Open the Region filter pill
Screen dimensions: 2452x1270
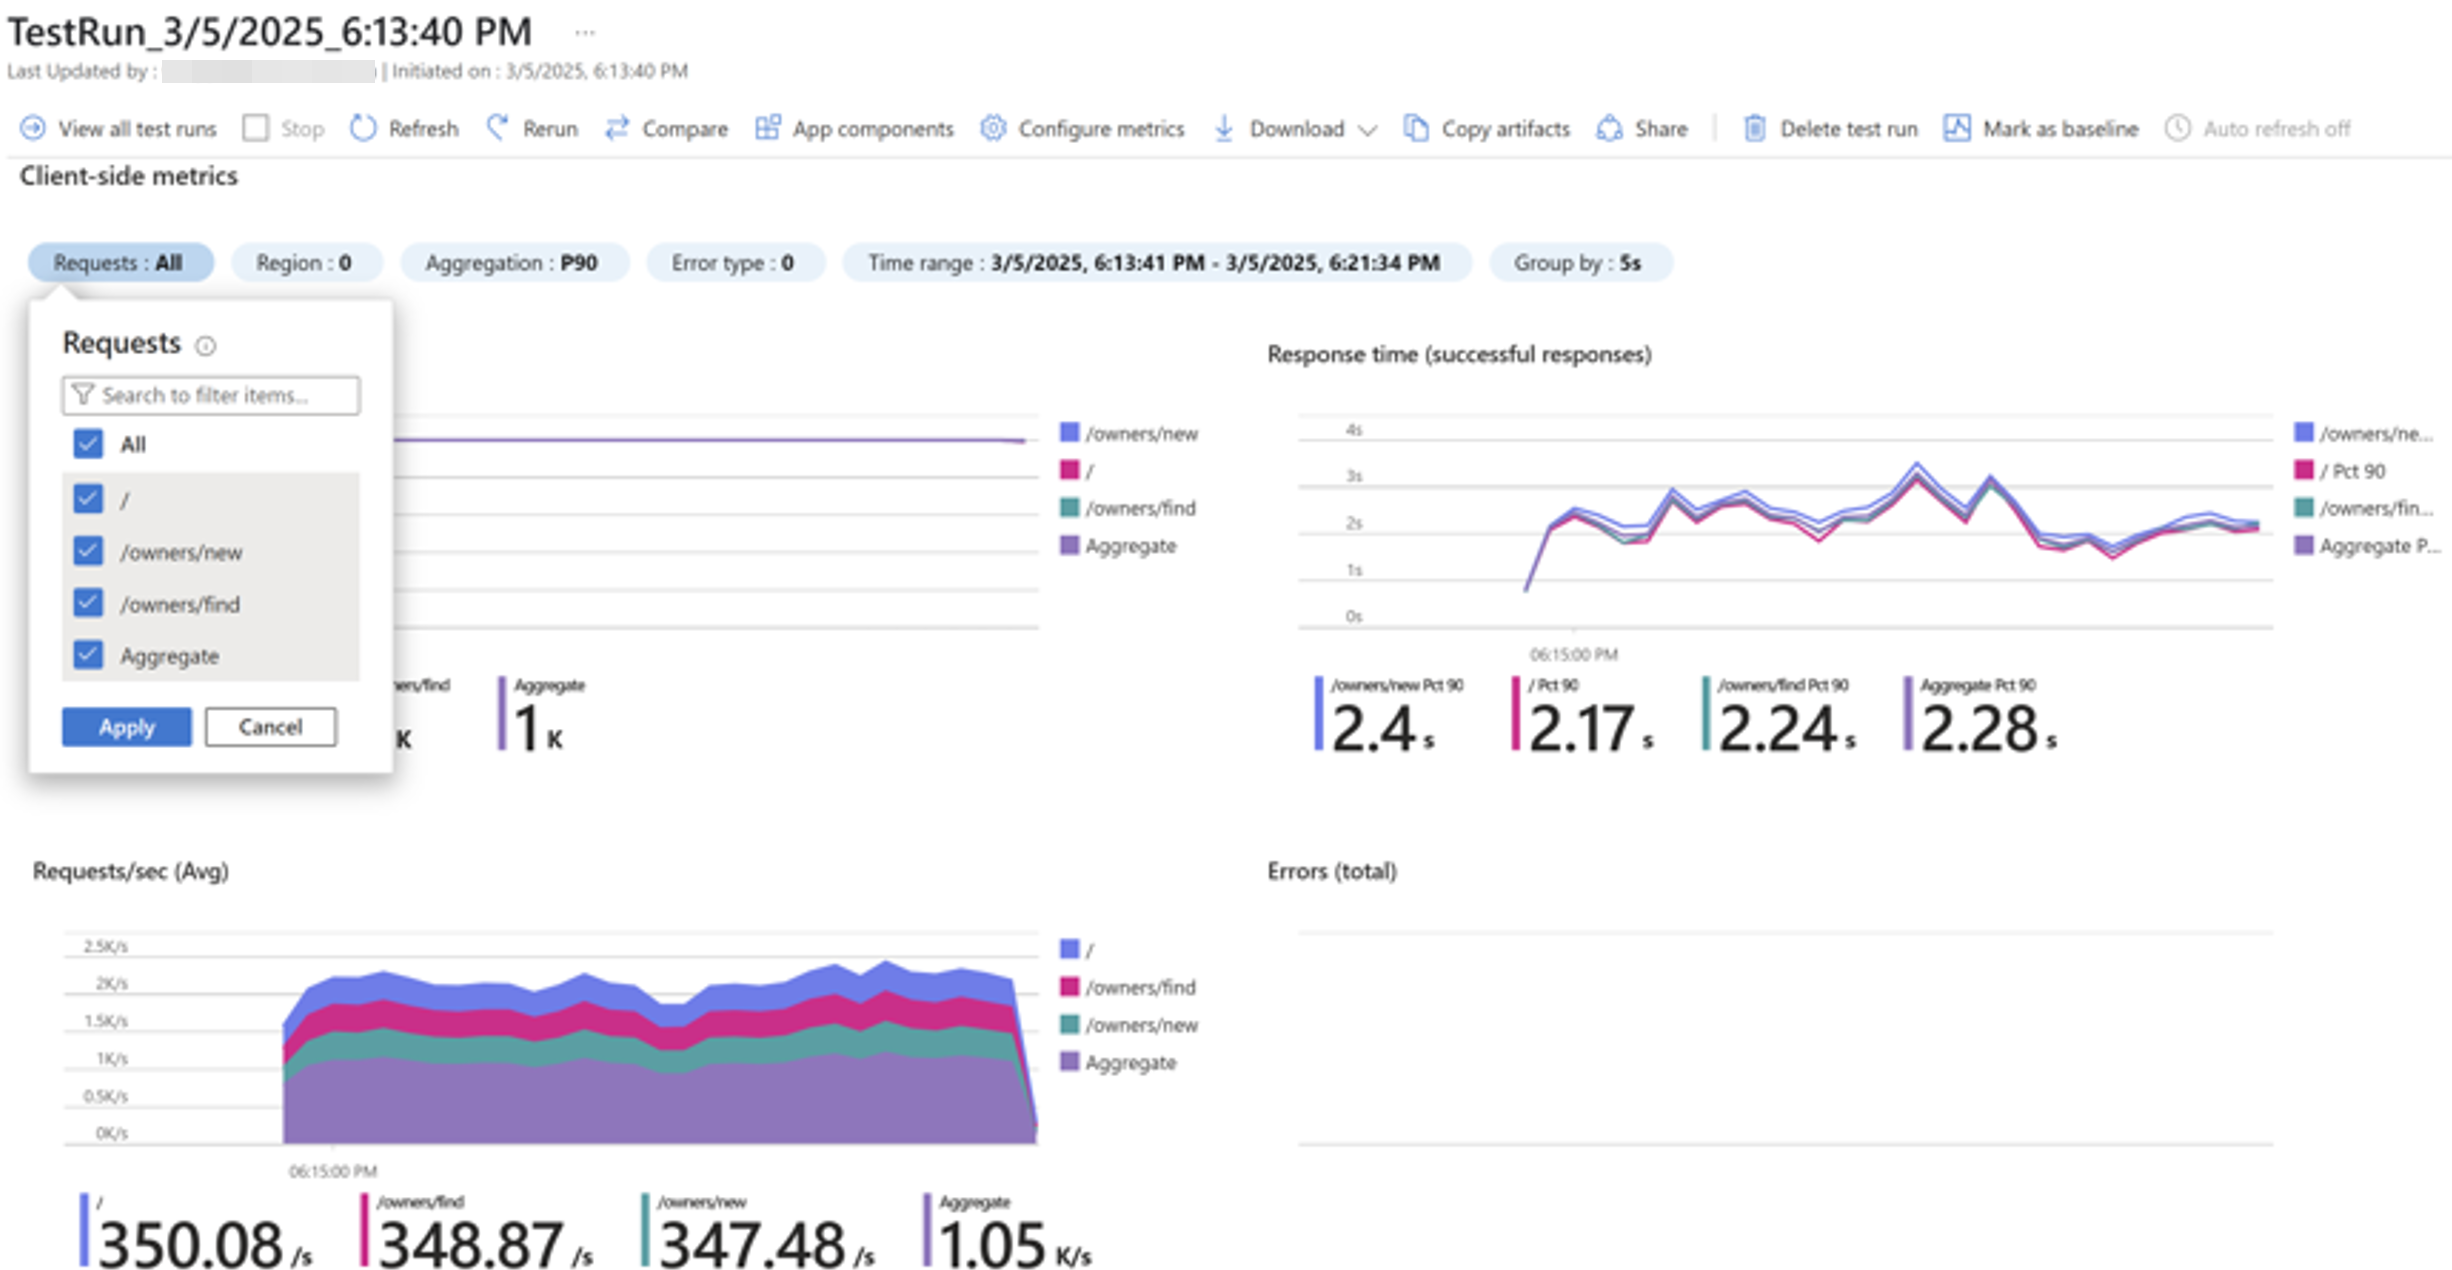[305, 263]
